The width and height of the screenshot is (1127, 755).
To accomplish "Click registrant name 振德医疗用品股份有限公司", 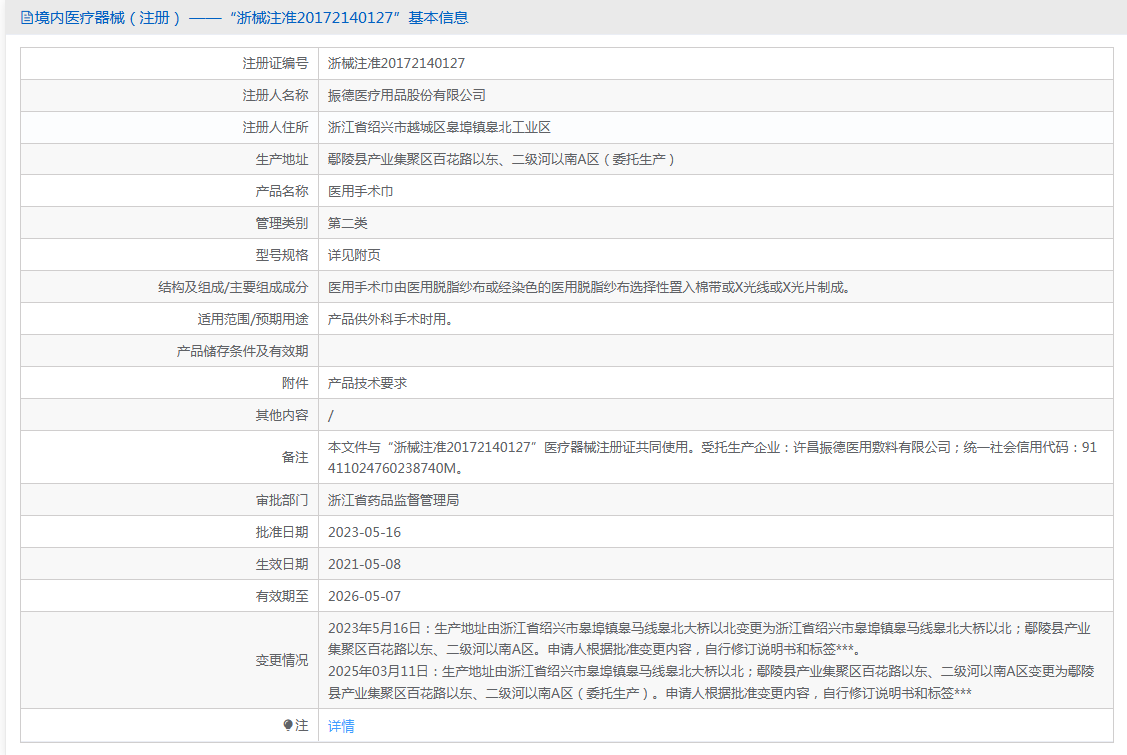I will coord(407,96).
